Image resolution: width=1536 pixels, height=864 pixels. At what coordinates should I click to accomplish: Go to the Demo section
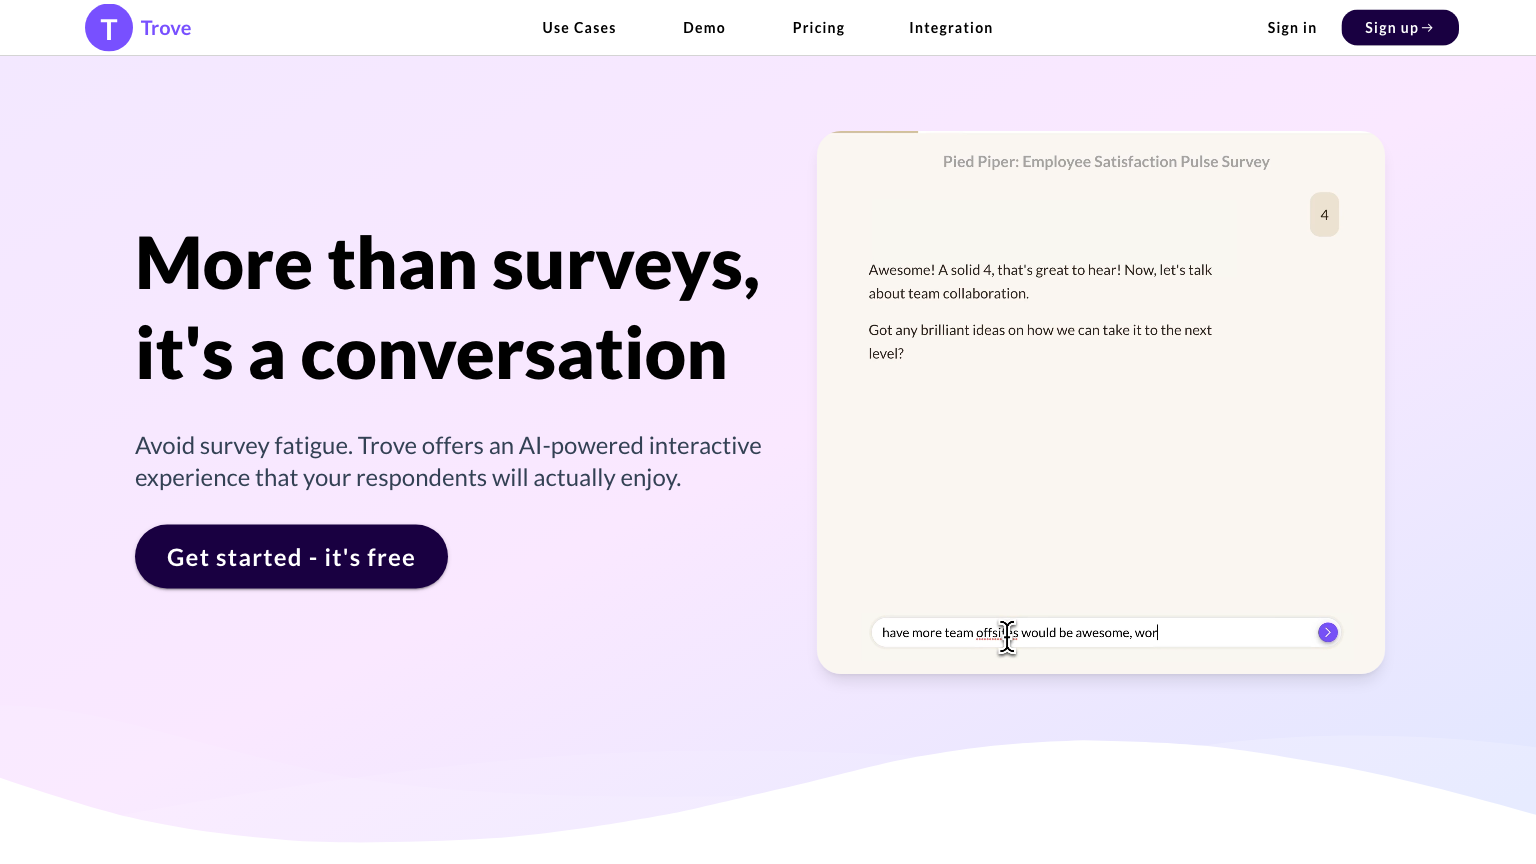pos(704,28)
